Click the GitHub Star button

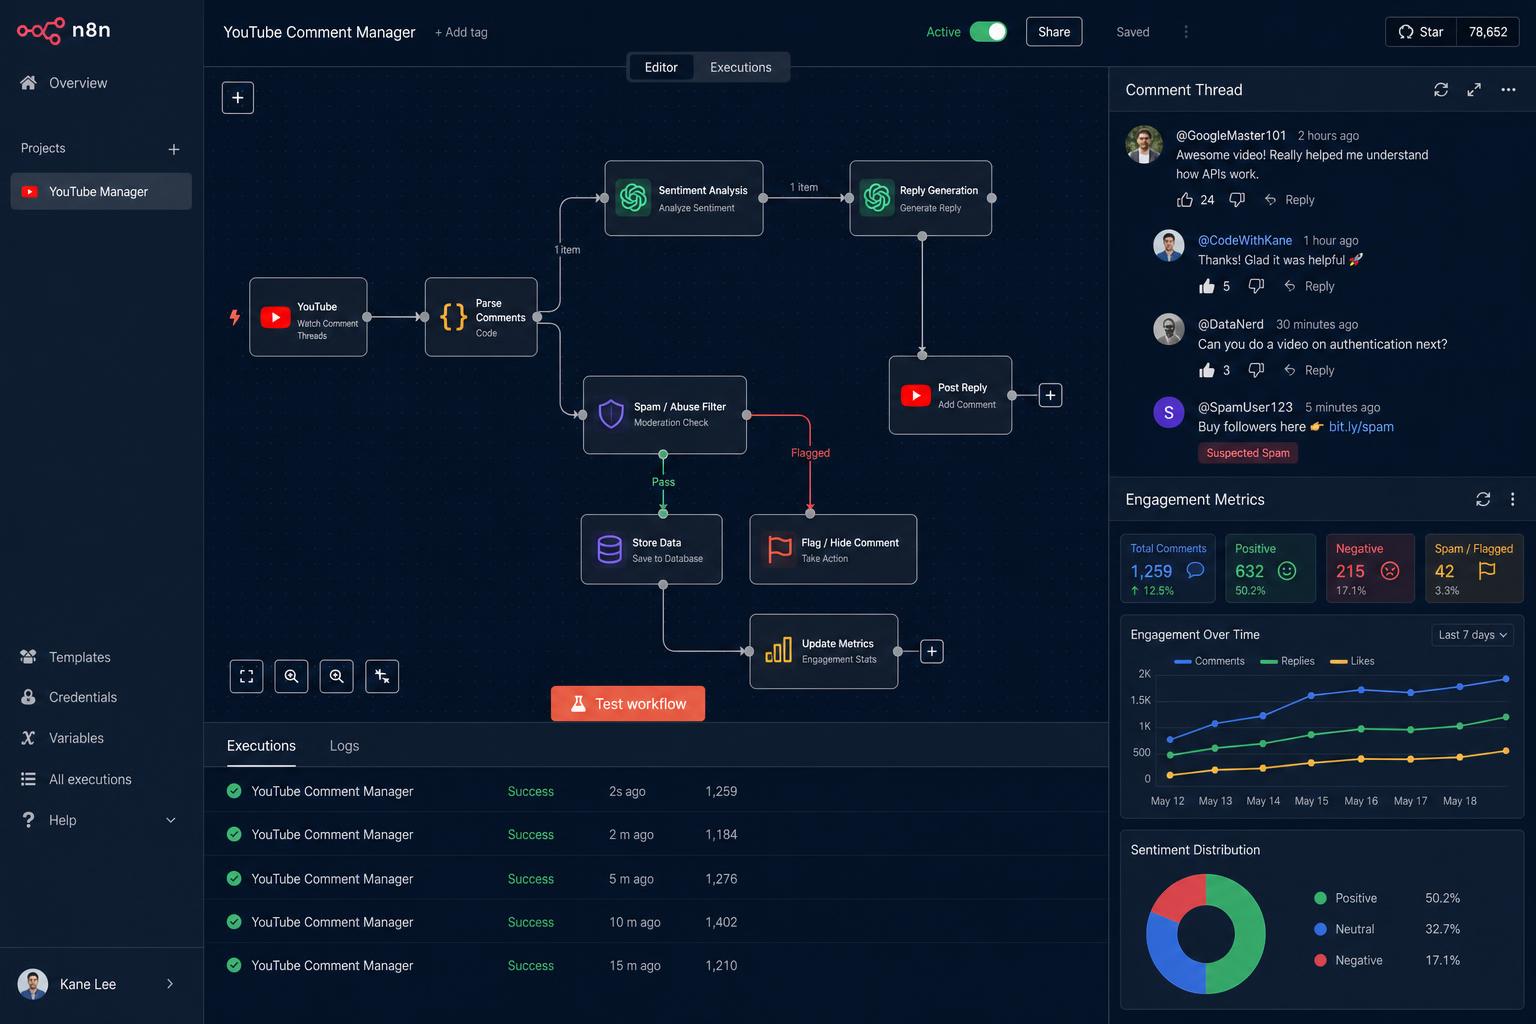point(1421,32)
